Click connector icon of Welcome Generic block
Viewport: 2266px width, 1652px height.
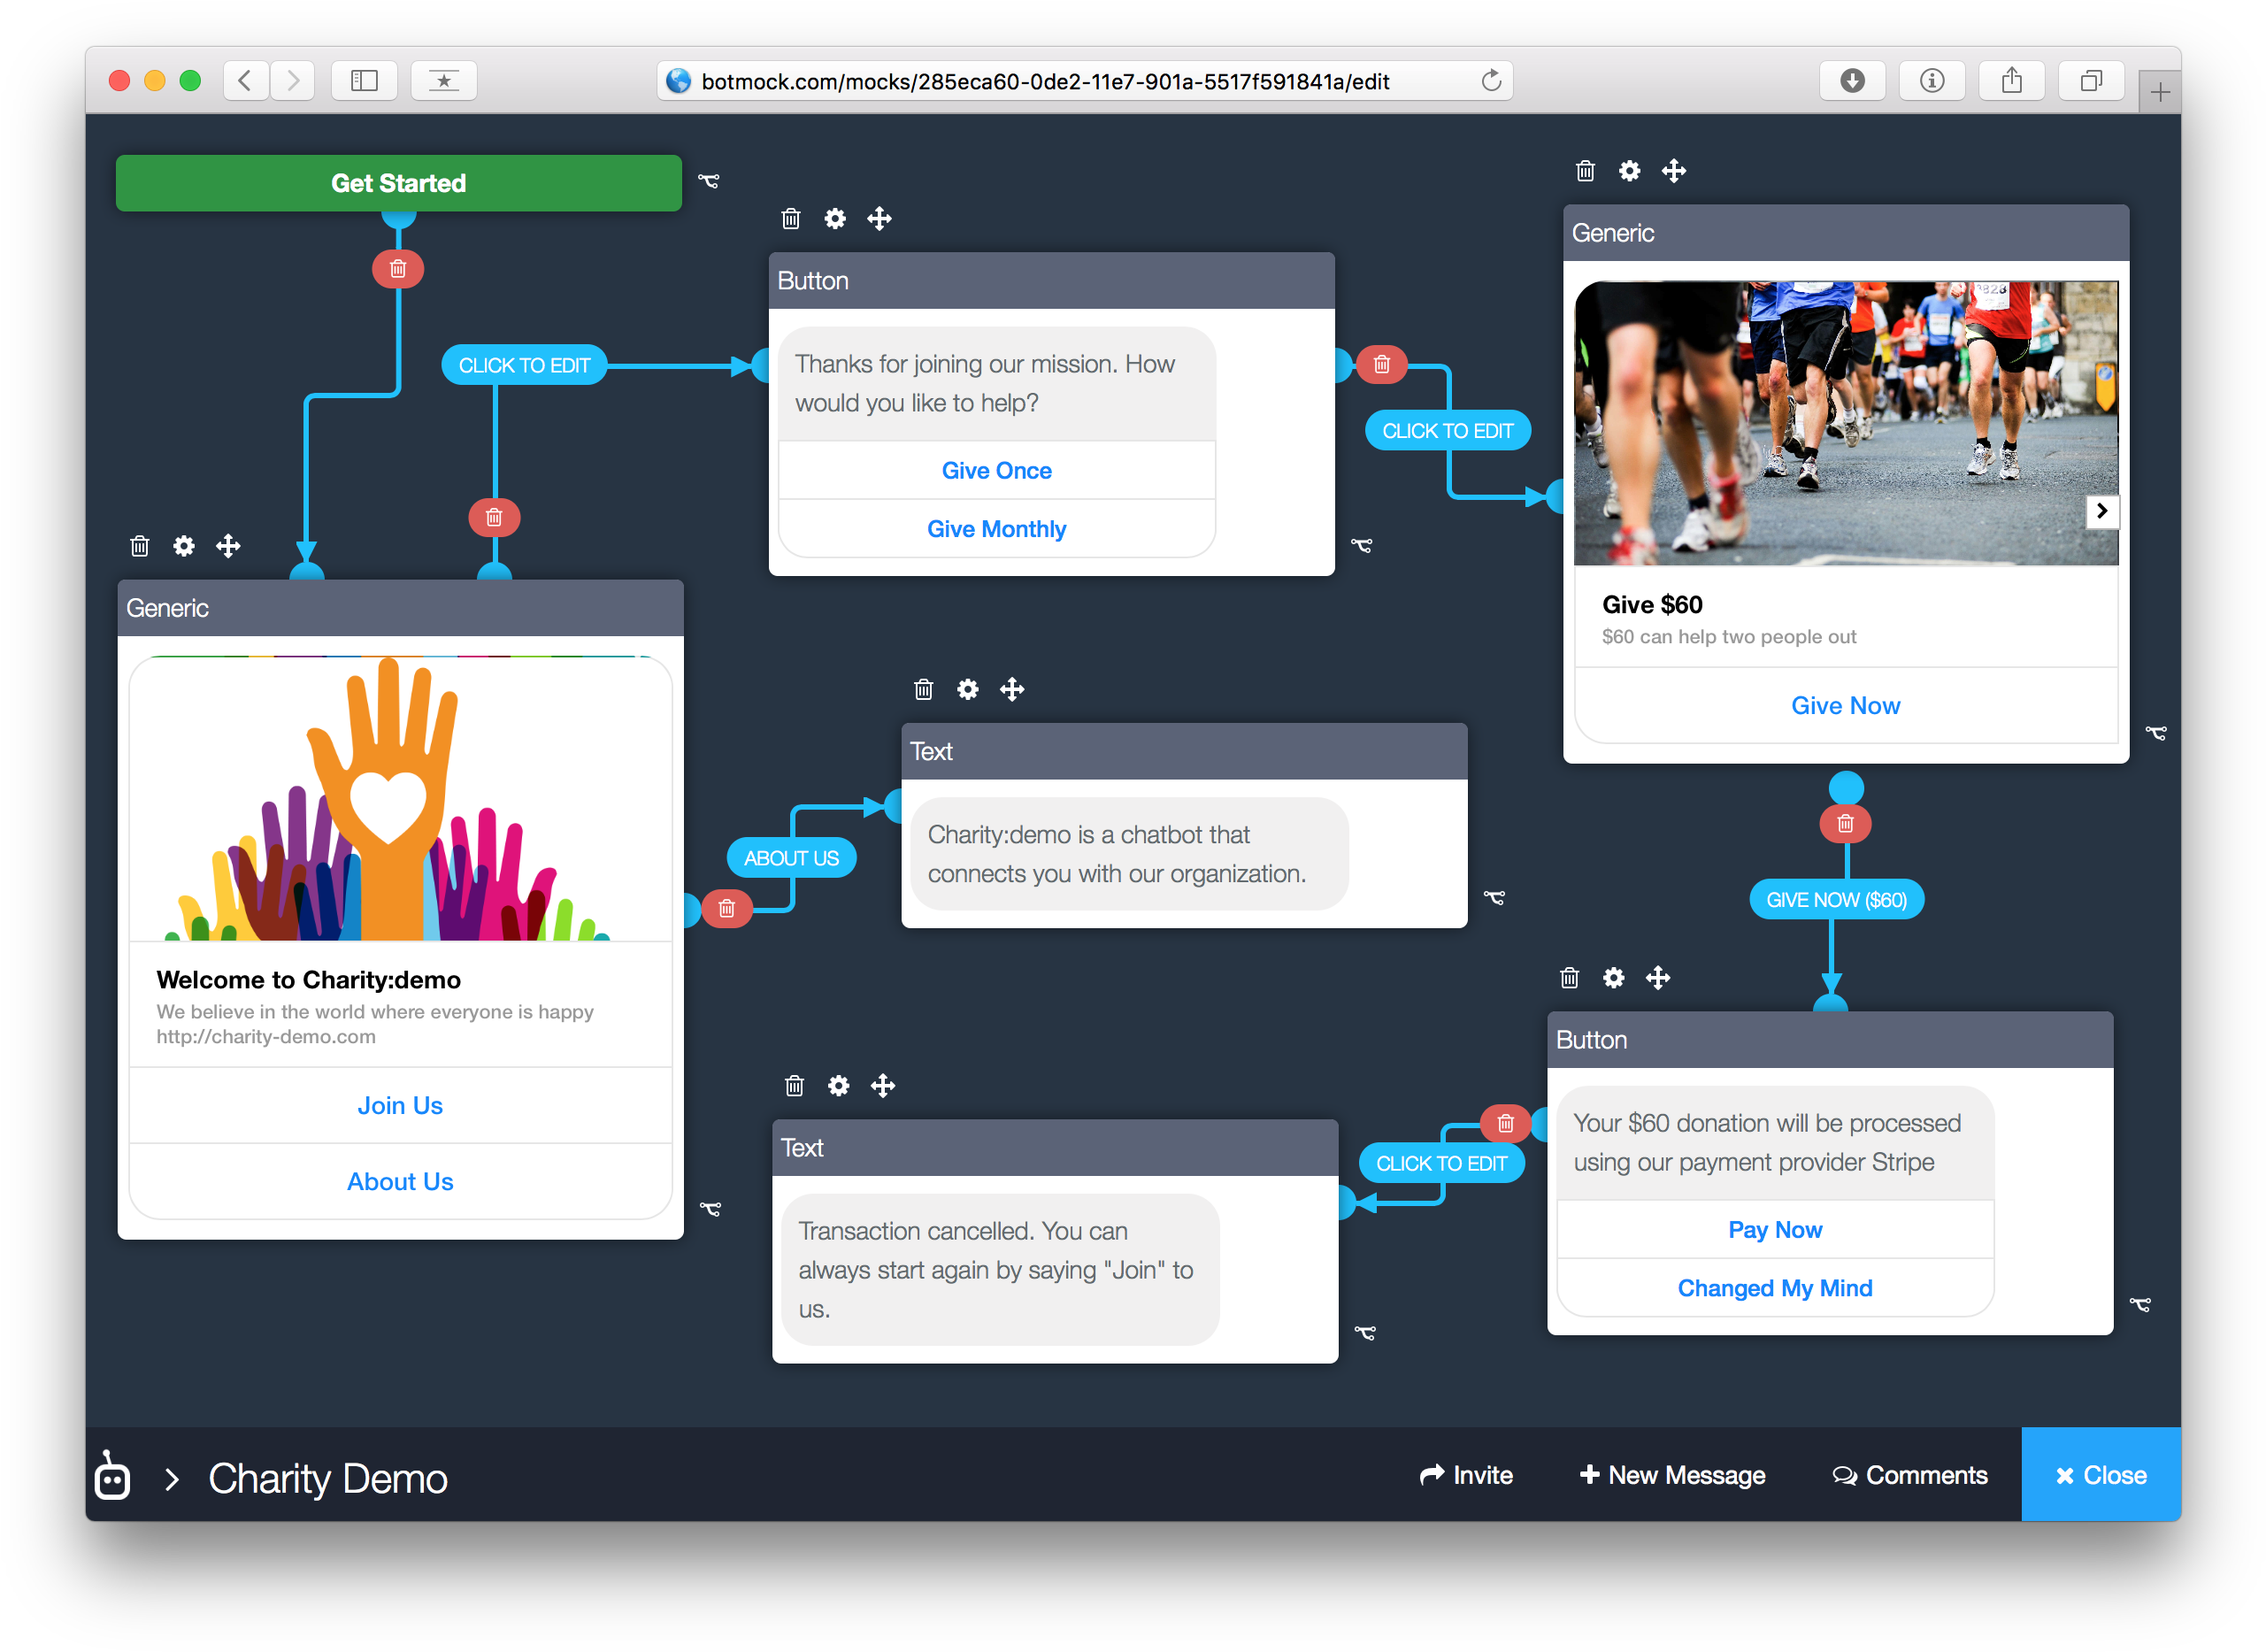[711, 1209]
